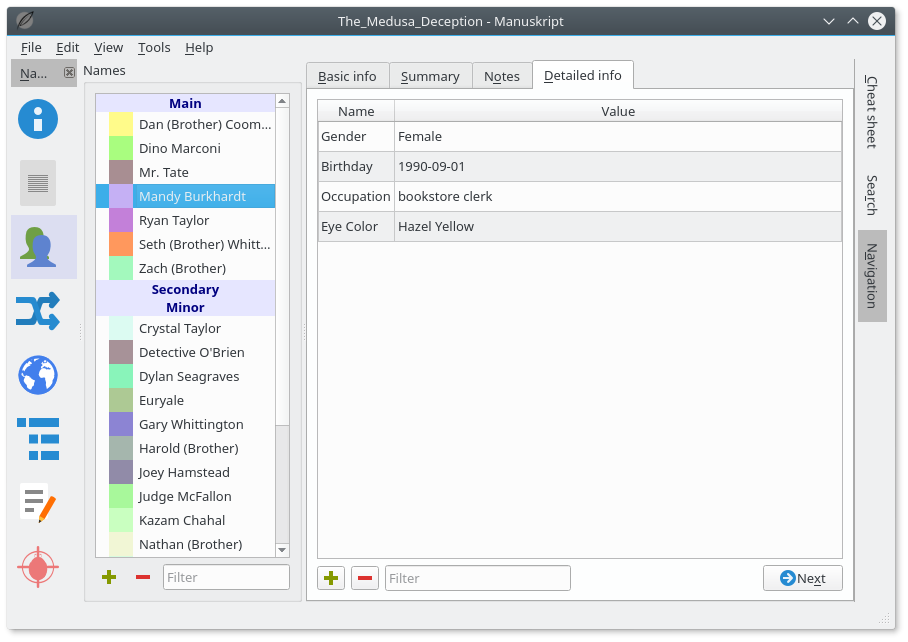Open the Plots shuffle-arrows icon
The image size is (908, 642).
pos(38,311)
